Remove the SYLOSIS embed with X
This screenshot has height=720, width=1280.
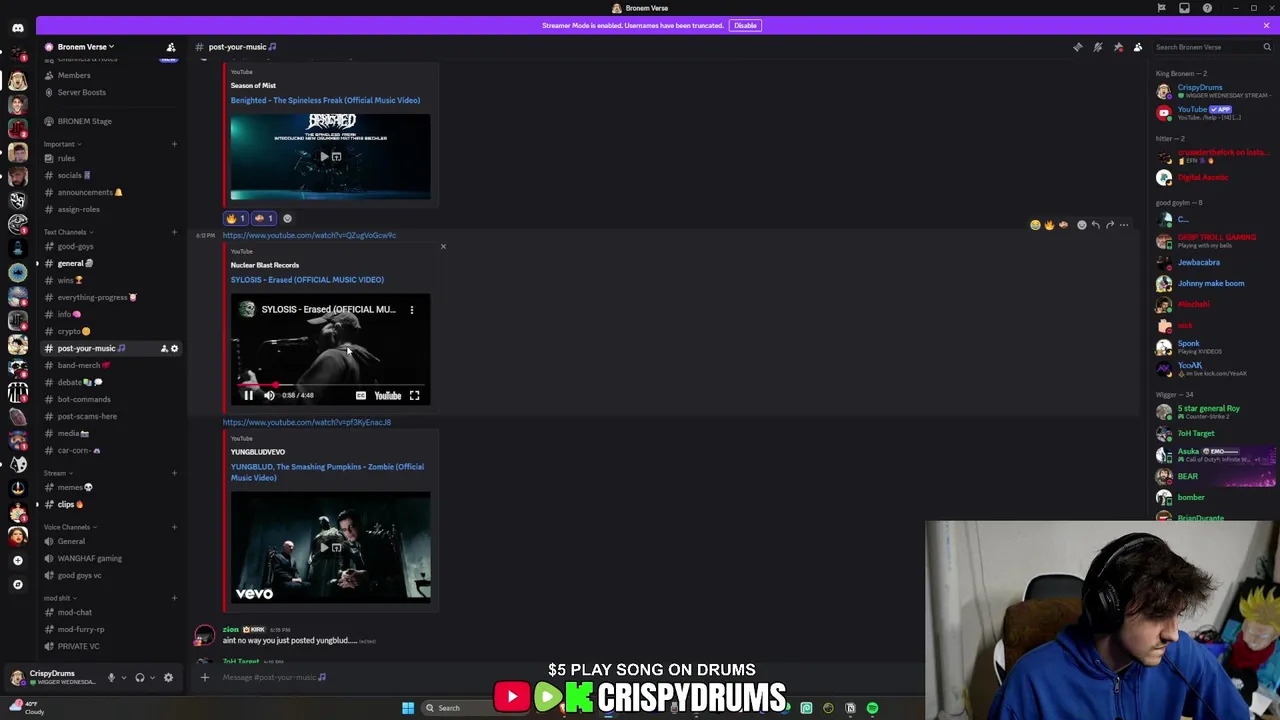pos(443,247)
